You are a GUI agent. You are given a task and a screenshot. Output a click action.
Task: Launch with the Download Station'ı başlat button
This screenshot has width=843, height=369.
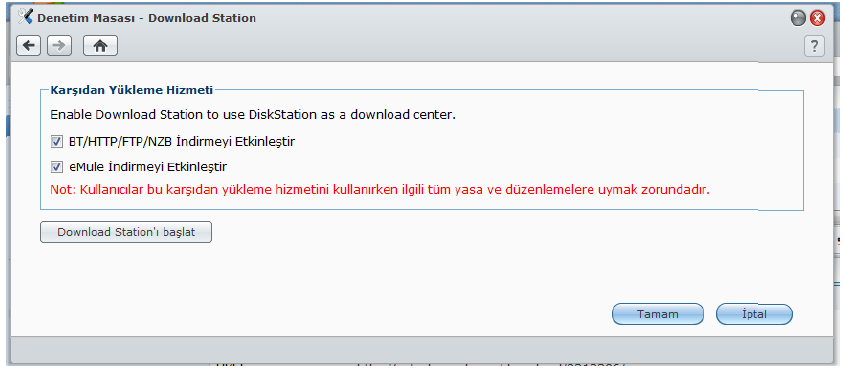pos(126,232)
